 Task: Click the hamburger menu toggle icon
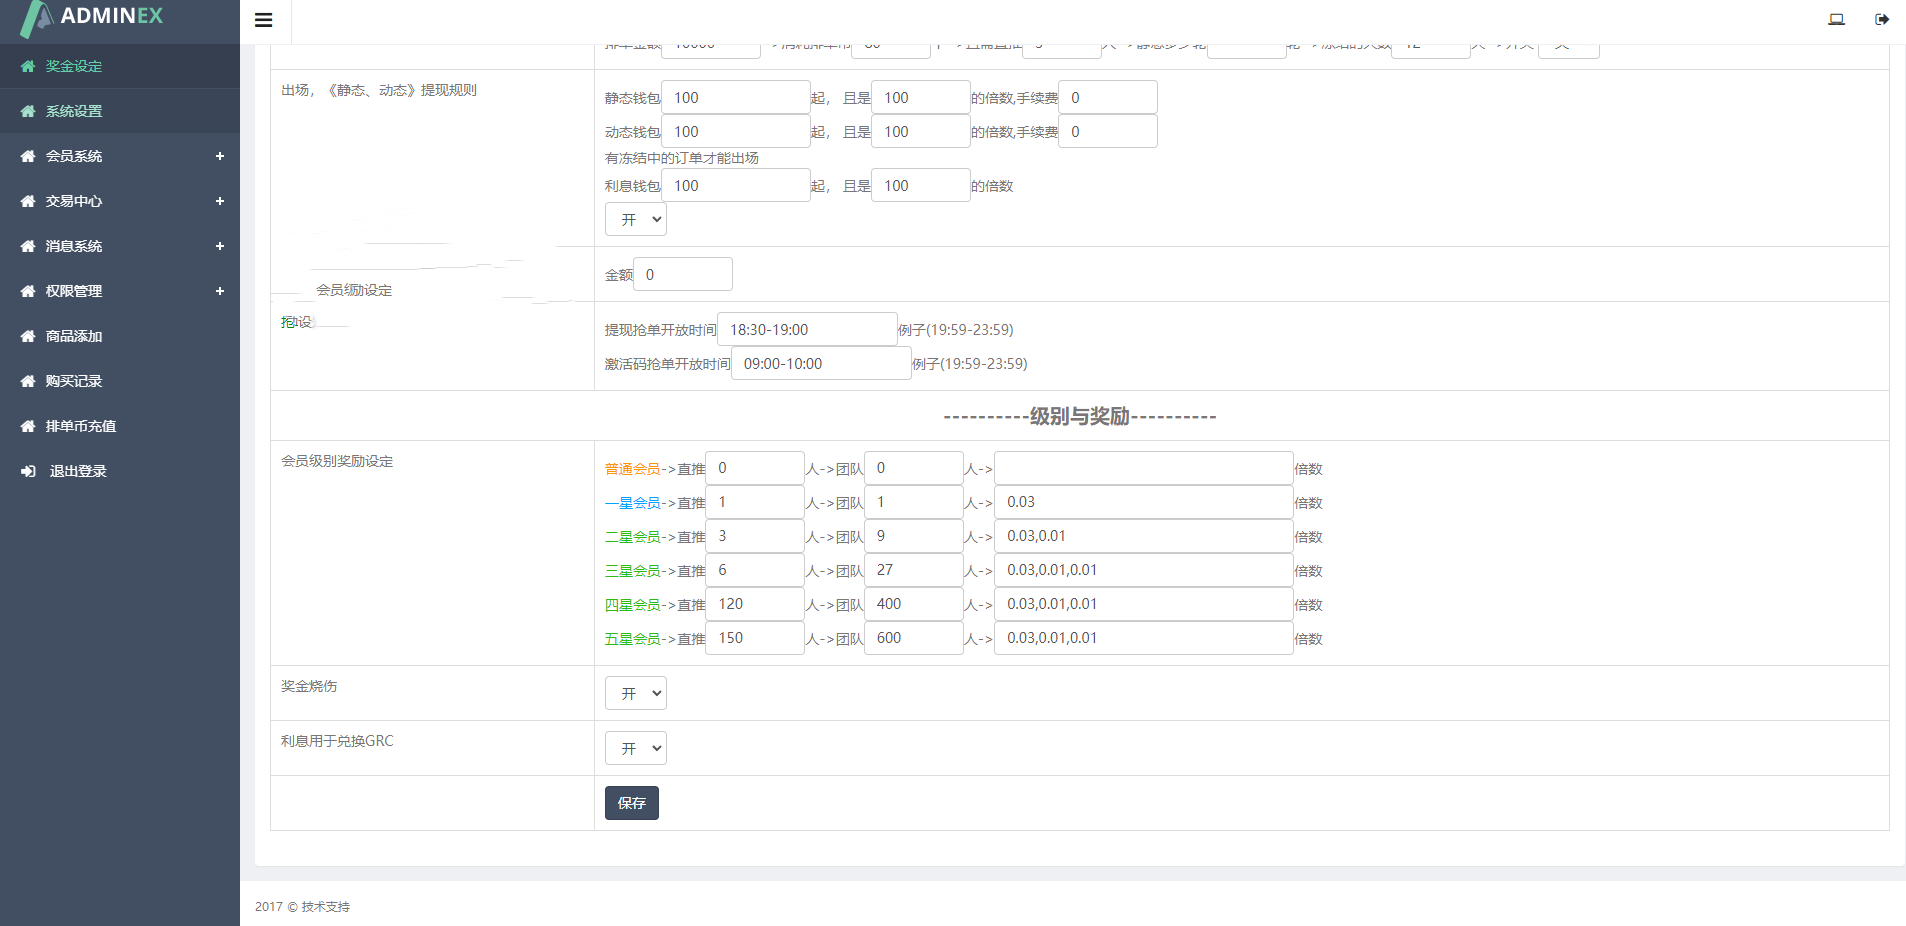click(264, 20)
